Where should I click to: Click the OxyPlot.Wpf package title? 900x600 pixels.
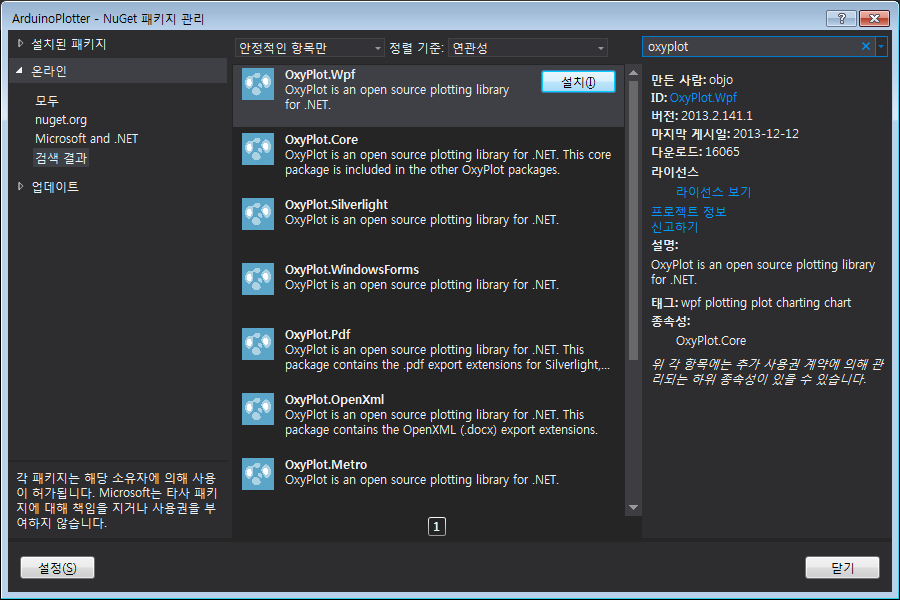pos(320,75)
